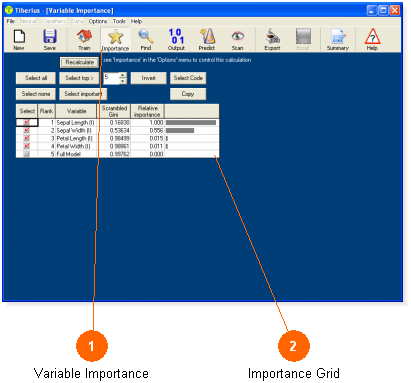Click the Petal Length importance bar

pos(167,138)
